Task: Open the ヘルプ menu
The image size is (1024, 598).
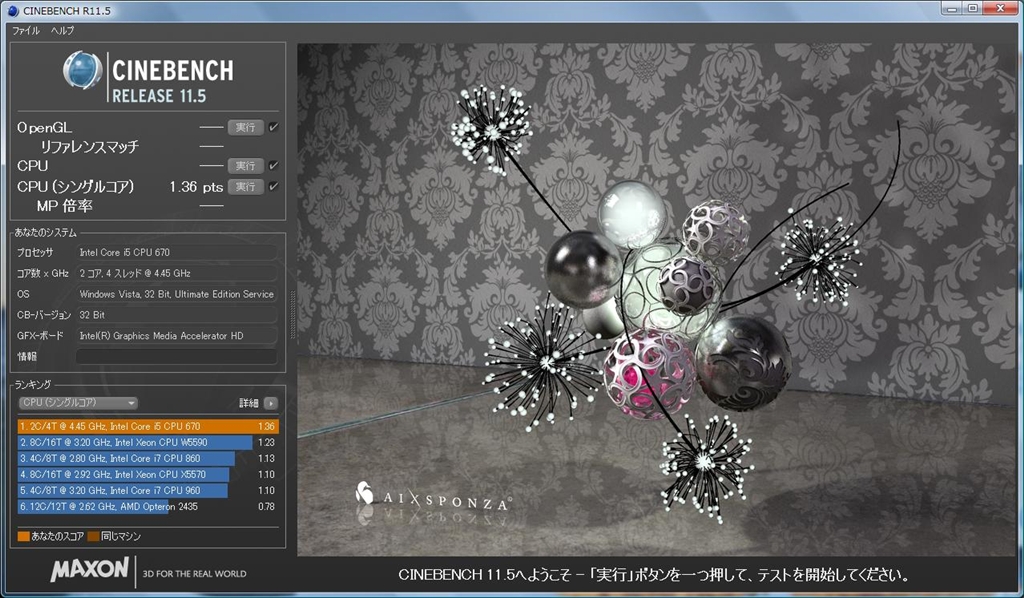Action: [63, 31]
